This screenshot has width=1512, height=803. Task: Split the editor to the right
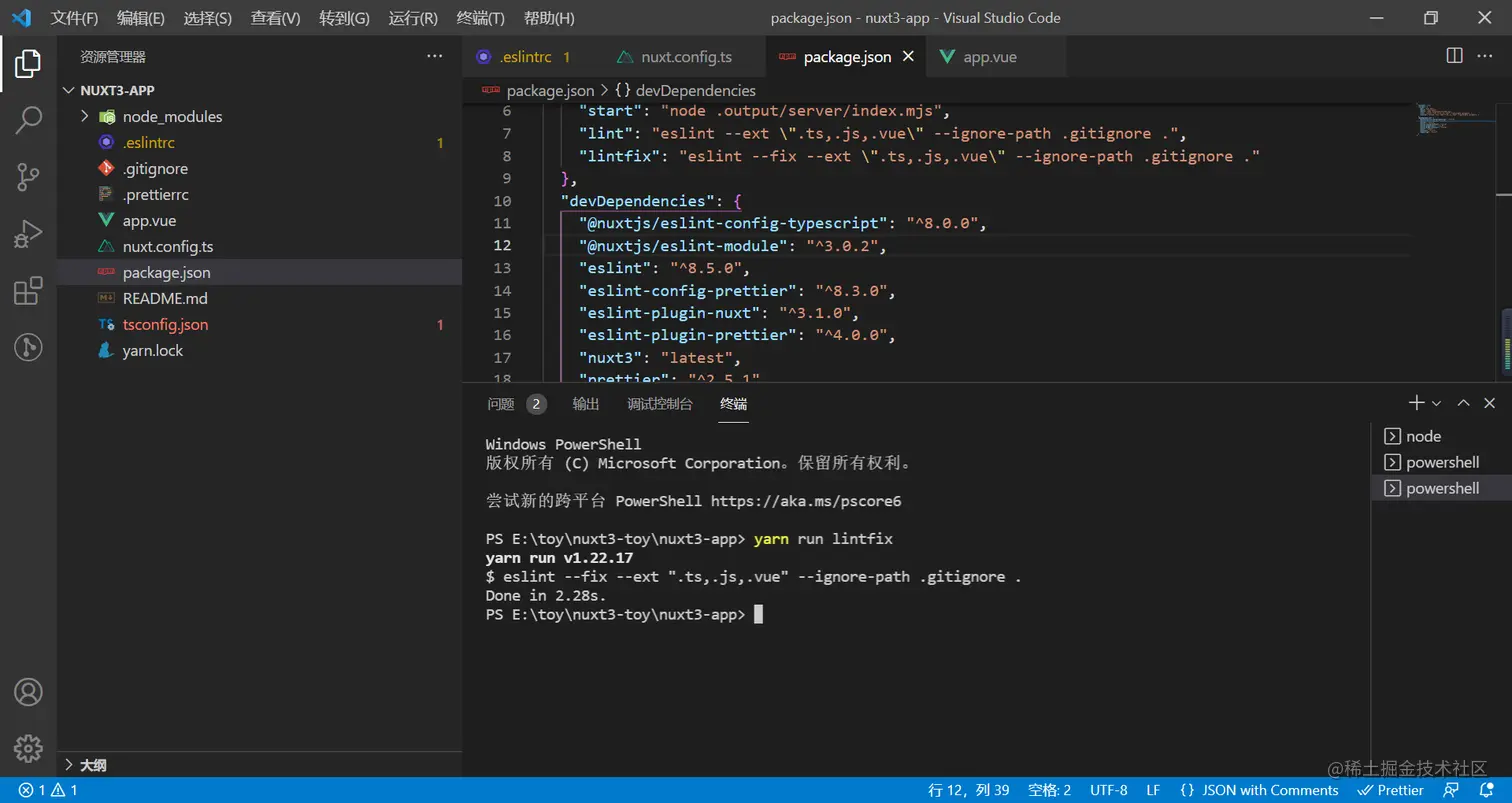point(1454,56)
